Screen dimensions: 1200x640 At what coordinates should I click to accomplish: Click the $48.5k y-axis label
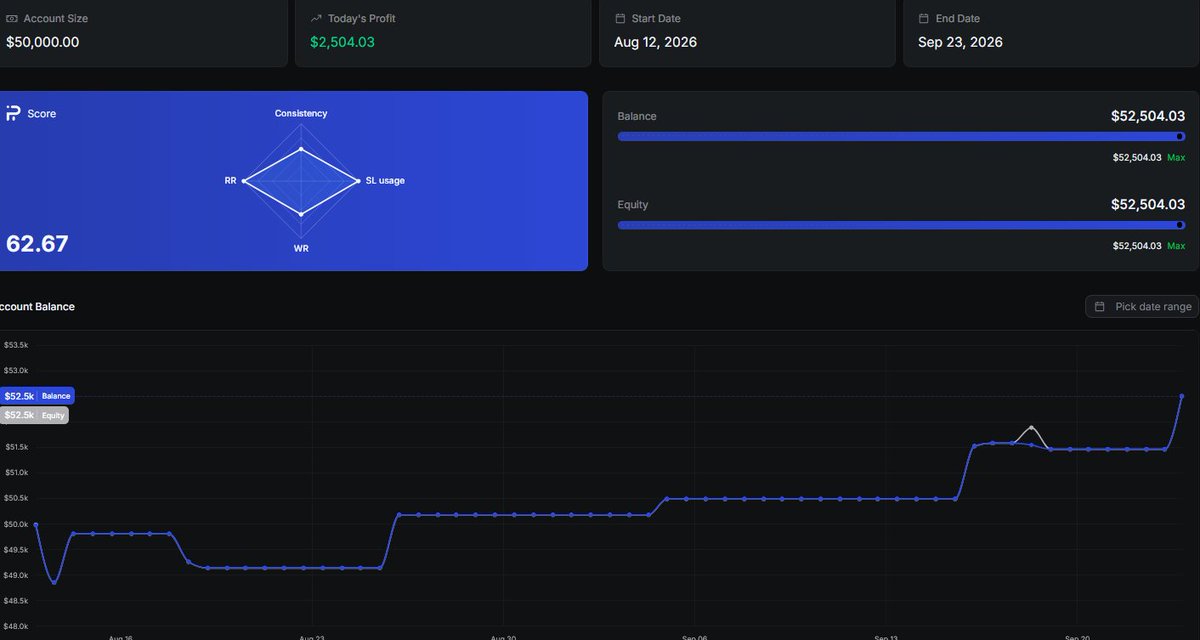point(16,601)
